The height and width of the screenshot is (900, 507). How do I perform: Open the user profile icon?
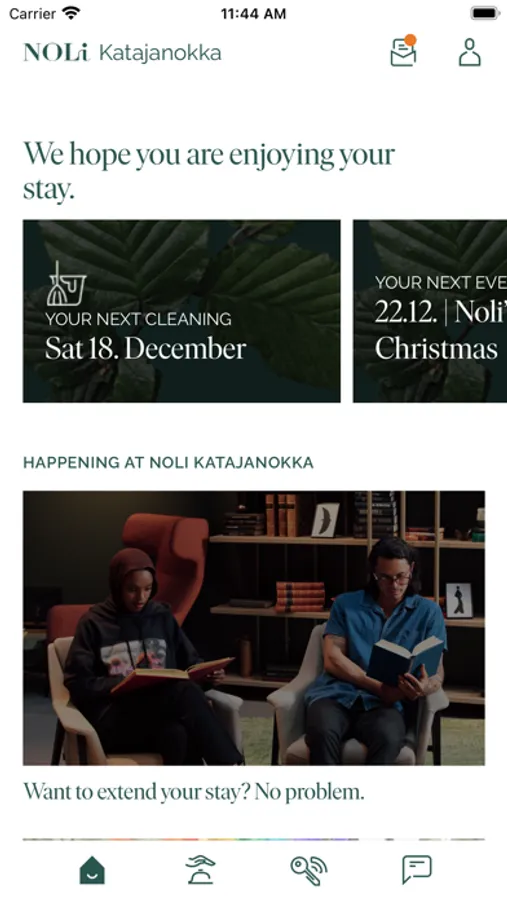(469, 52)
